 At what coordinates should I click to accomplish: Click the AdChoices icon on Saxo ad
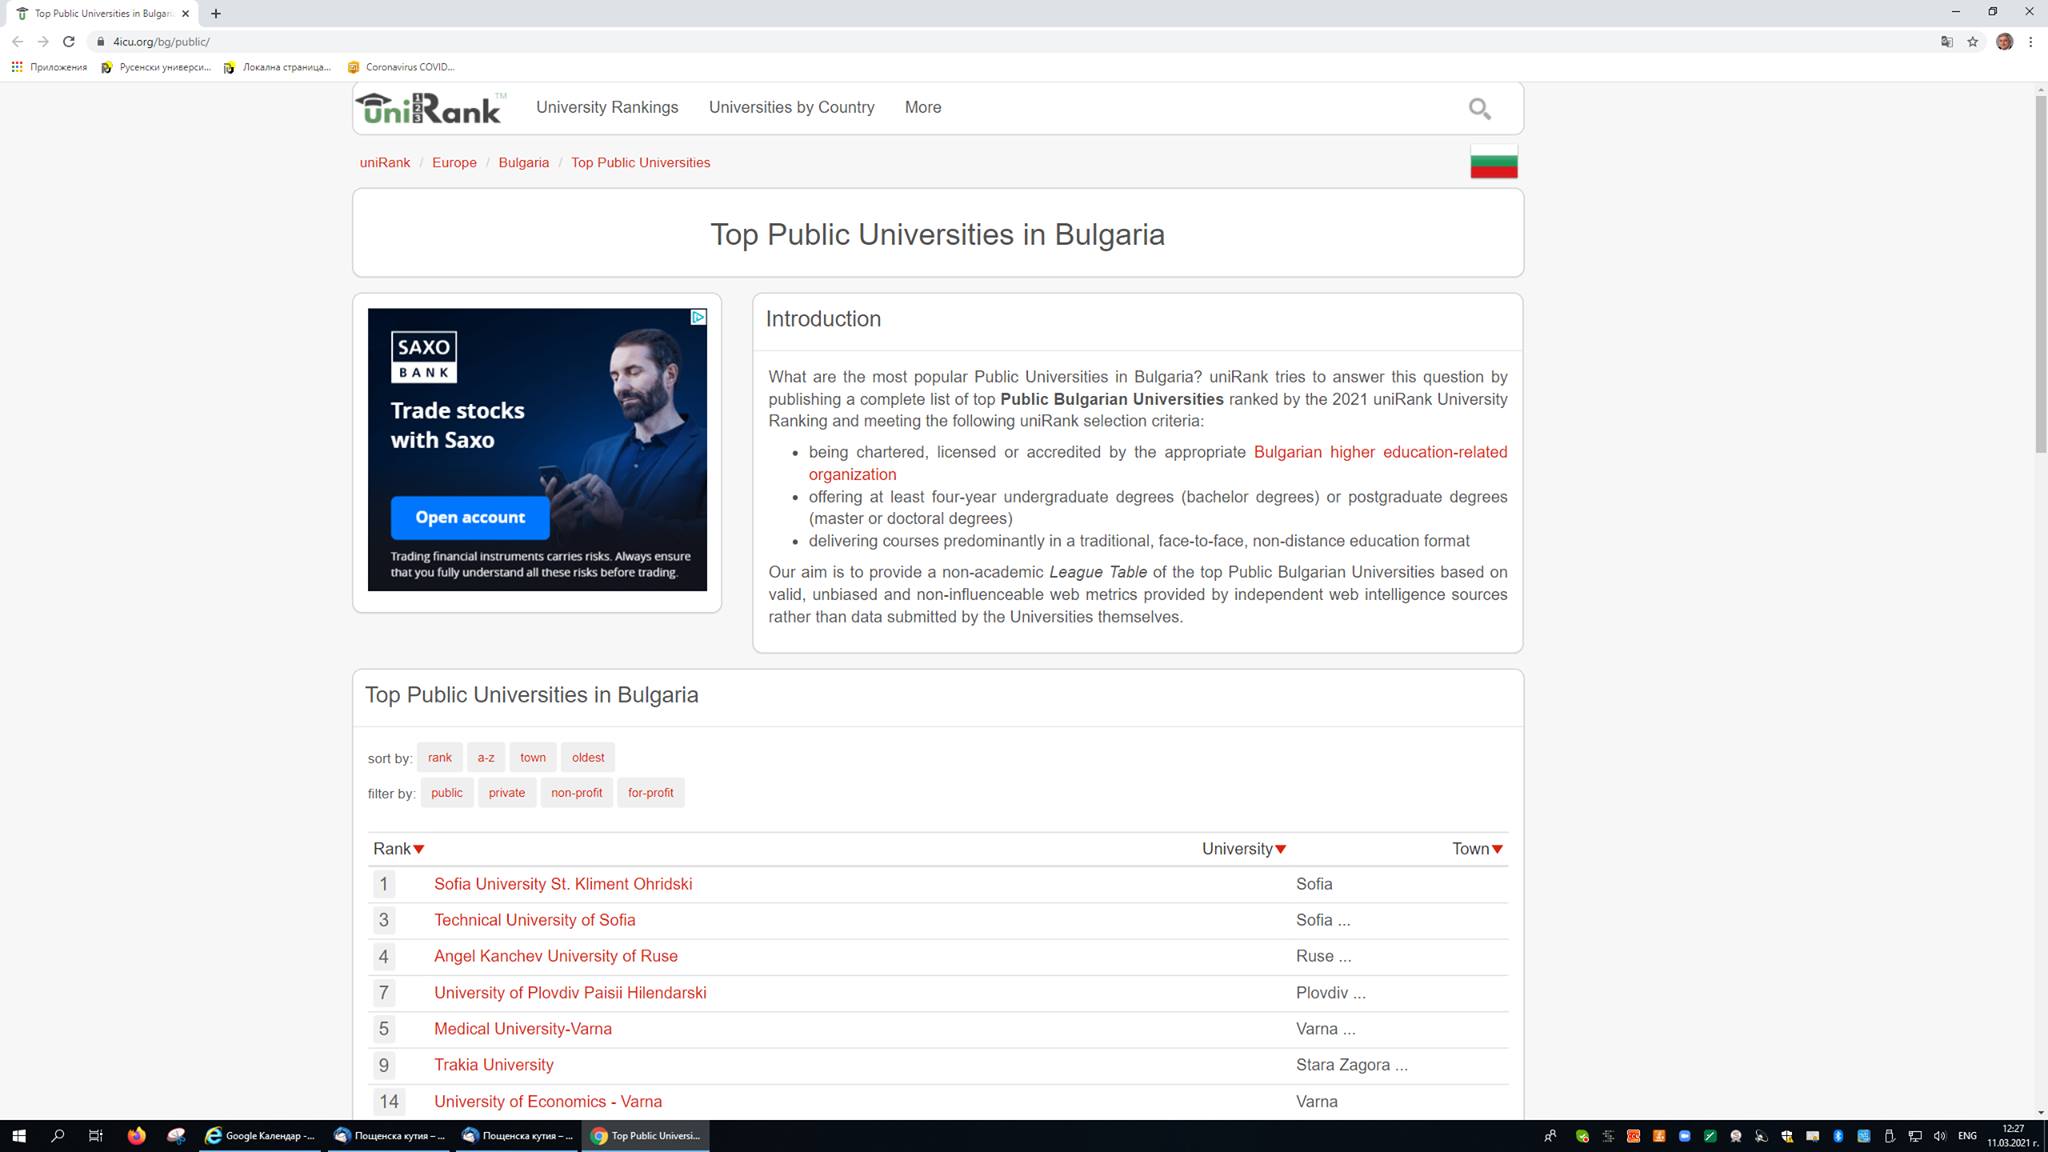click(698, 317)
